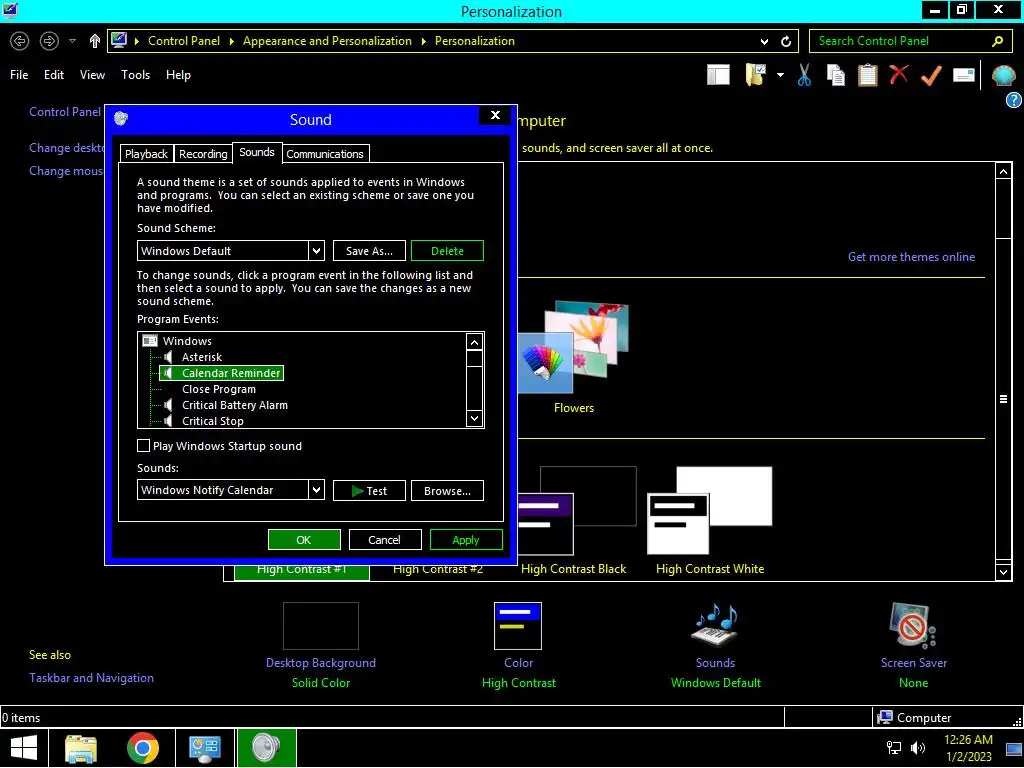1024x768 pixels.
Task: Open the folder options dropdown arrow
Action: 780,75
